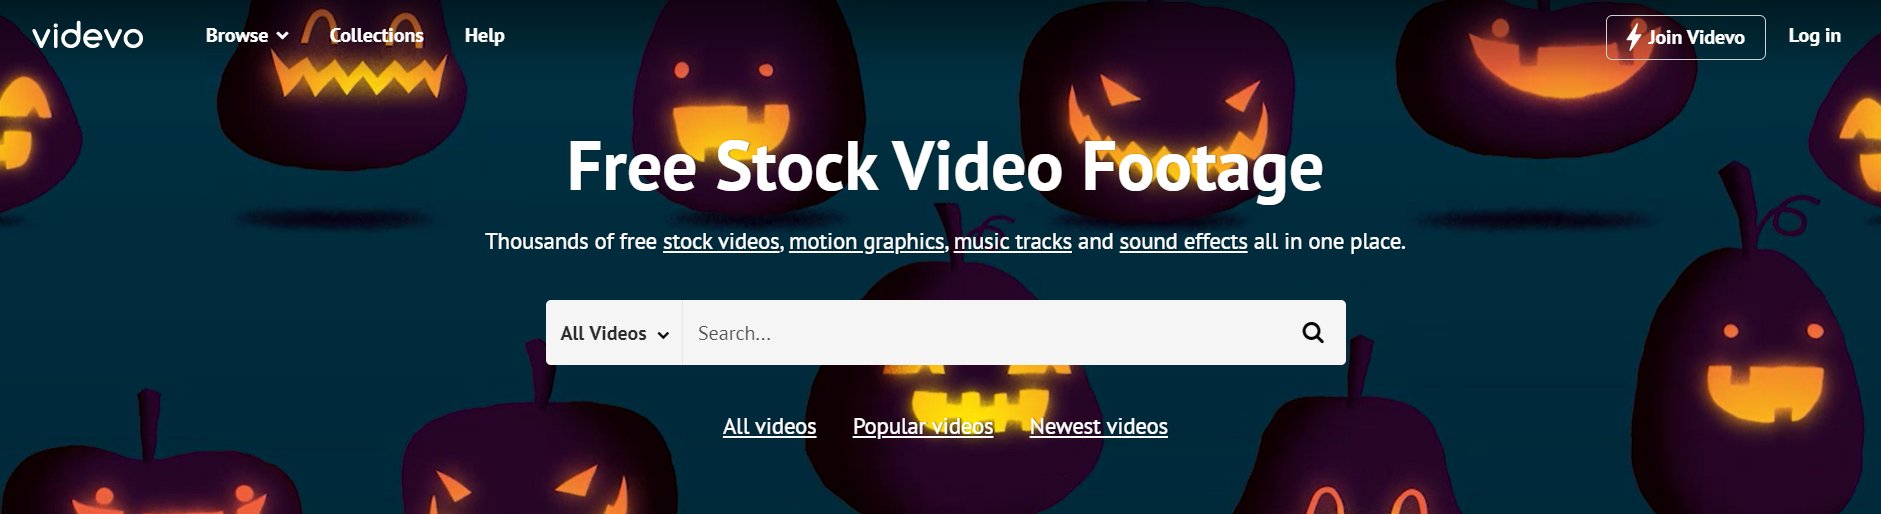Open the 'music tracks' link

[1012, 241]
